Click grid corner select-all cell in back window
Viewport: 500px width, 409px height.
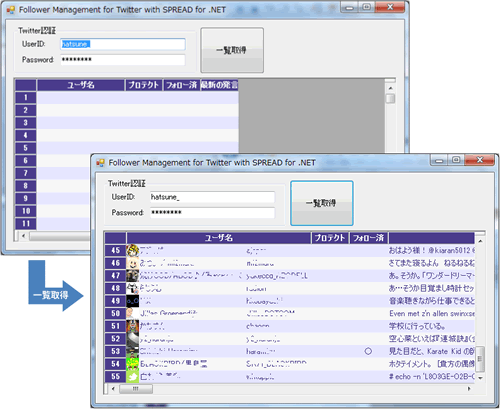(x=26, y=85)
